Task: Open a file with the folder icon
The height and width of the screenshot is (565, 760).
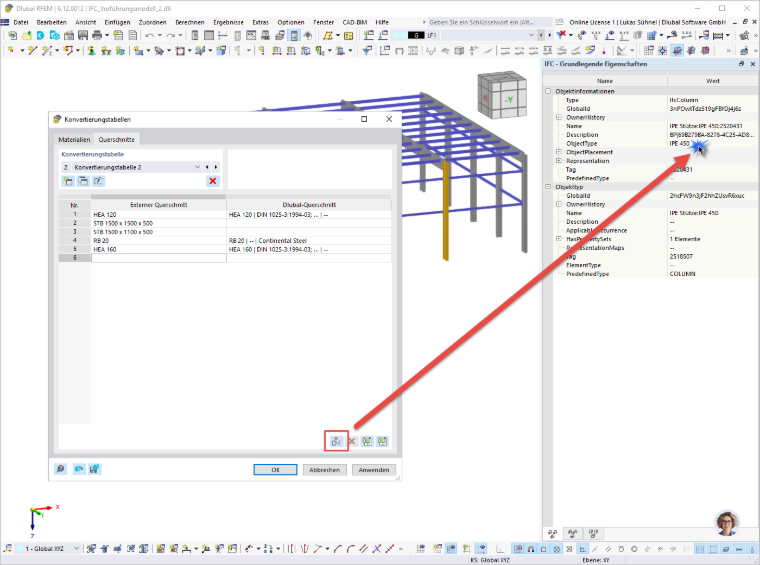Action: coord(27,35)
